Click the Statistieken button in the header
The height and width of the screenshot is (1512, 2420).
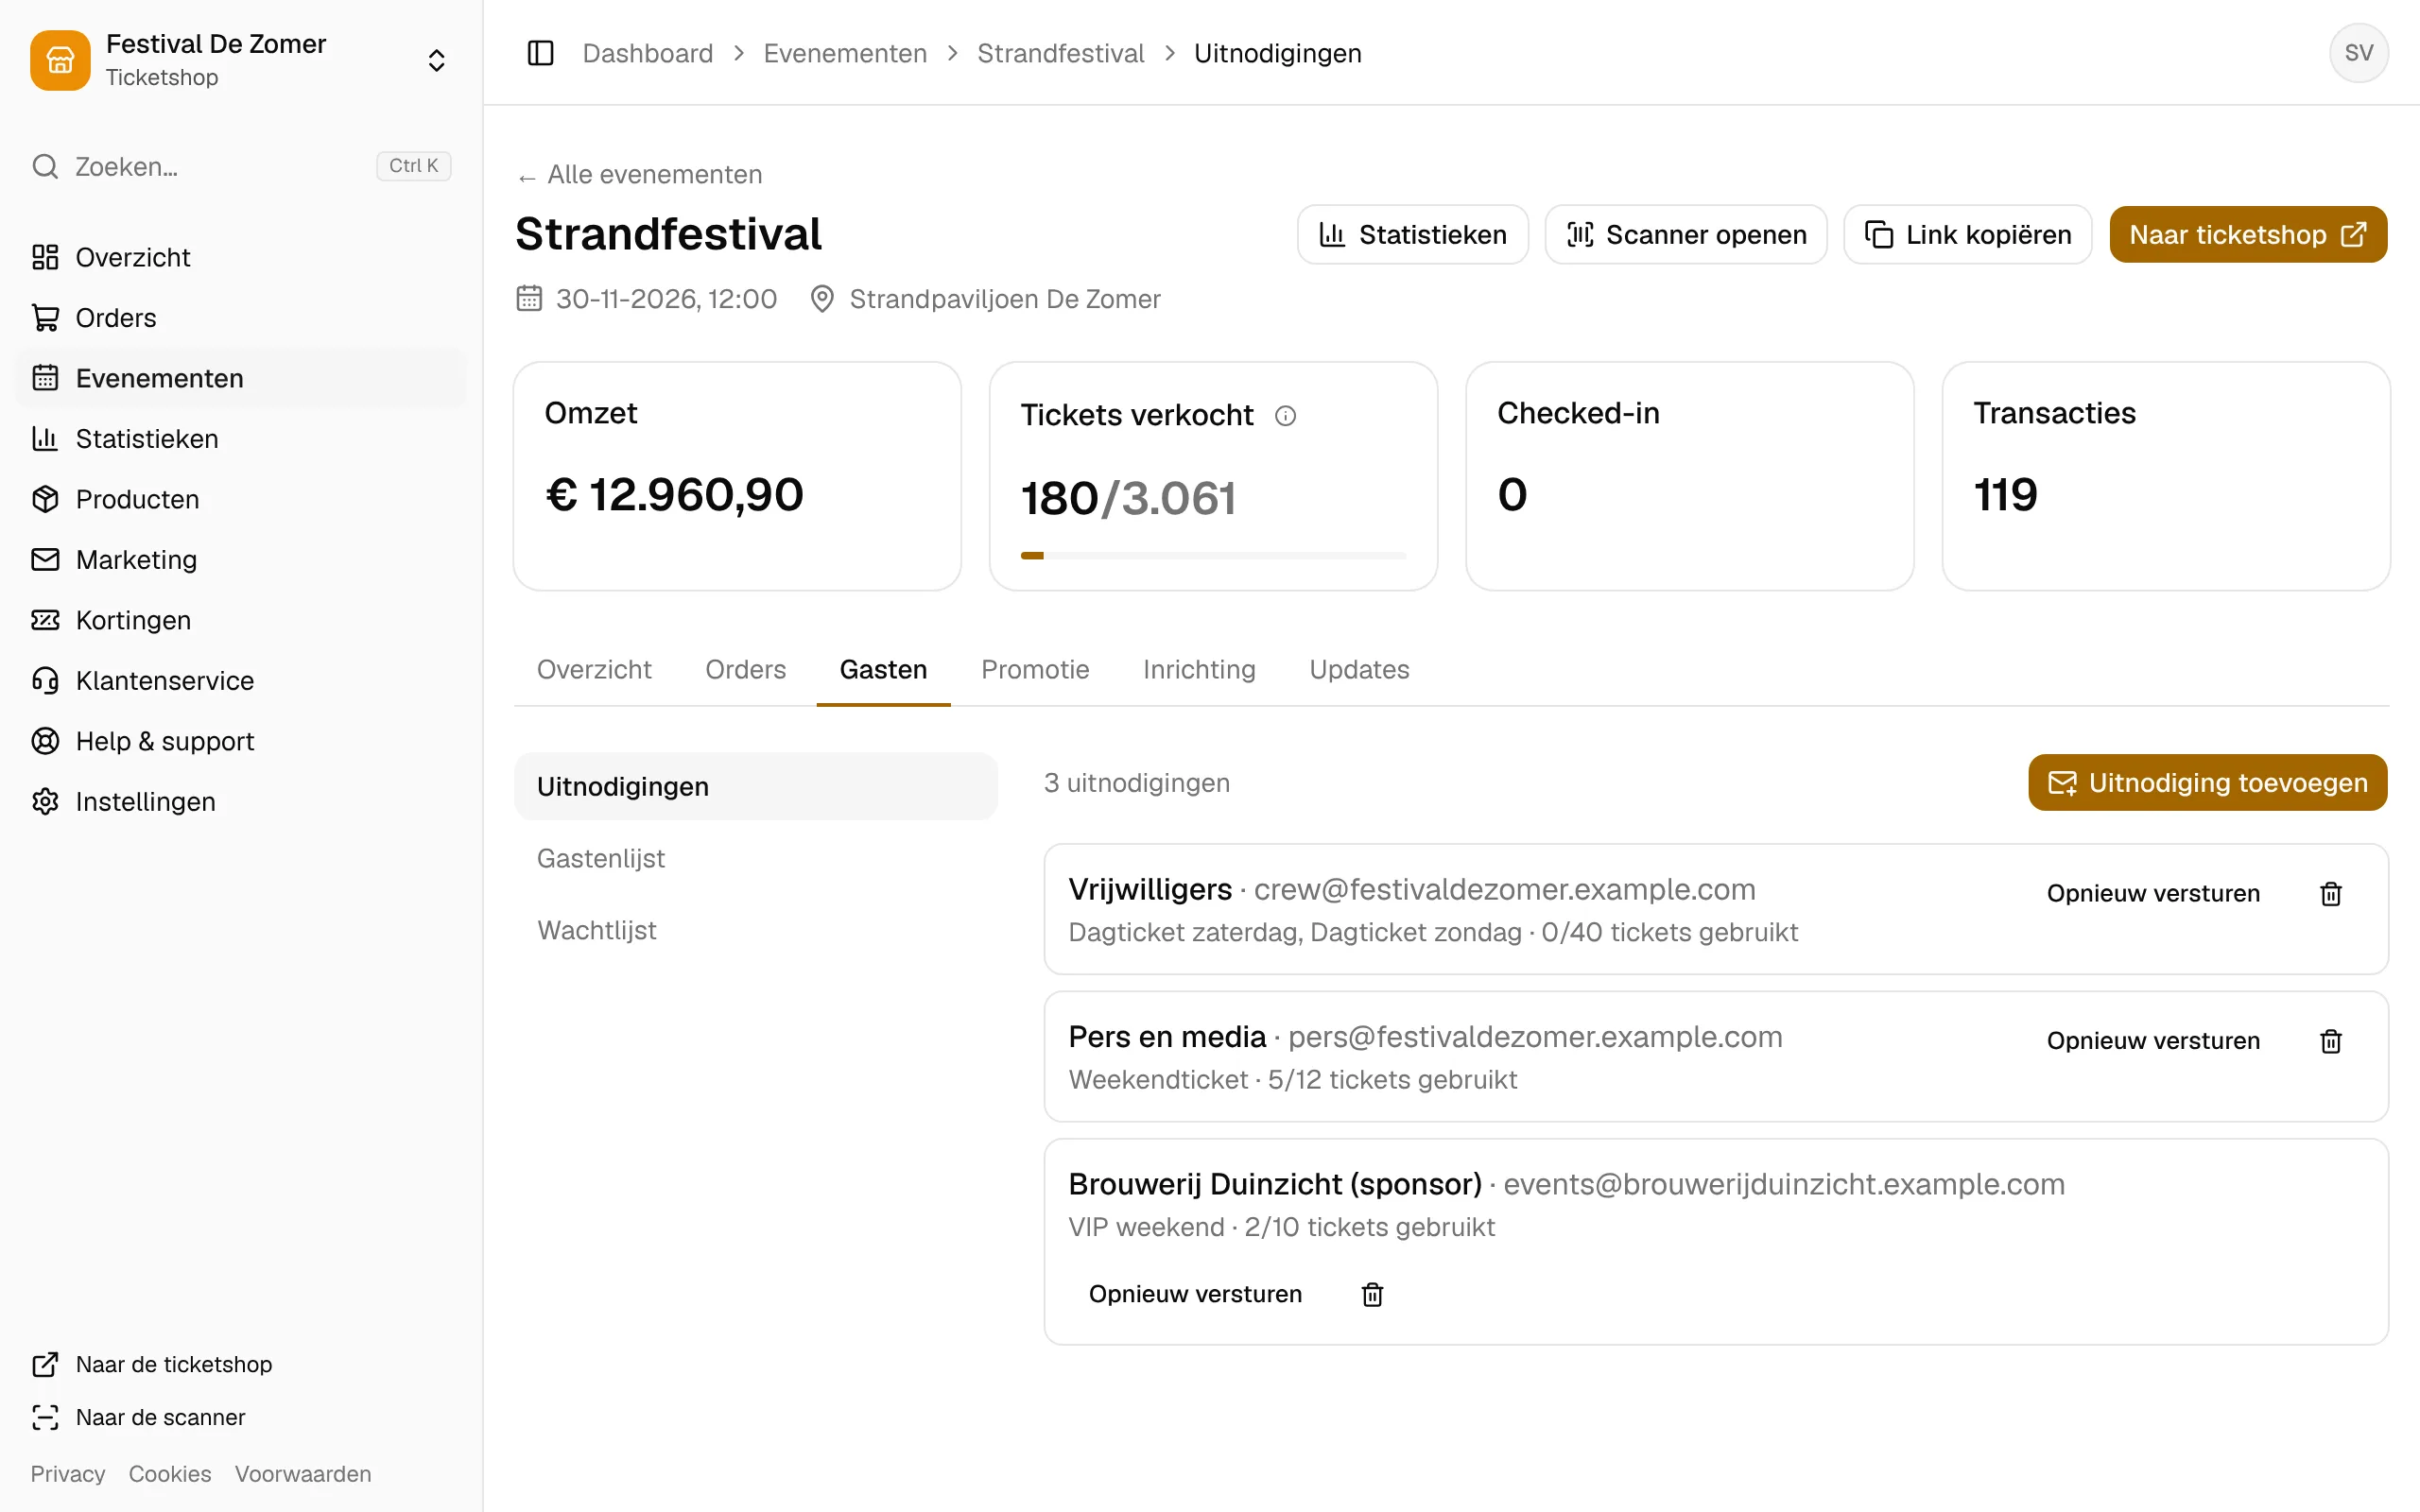tap(1412, 234)
